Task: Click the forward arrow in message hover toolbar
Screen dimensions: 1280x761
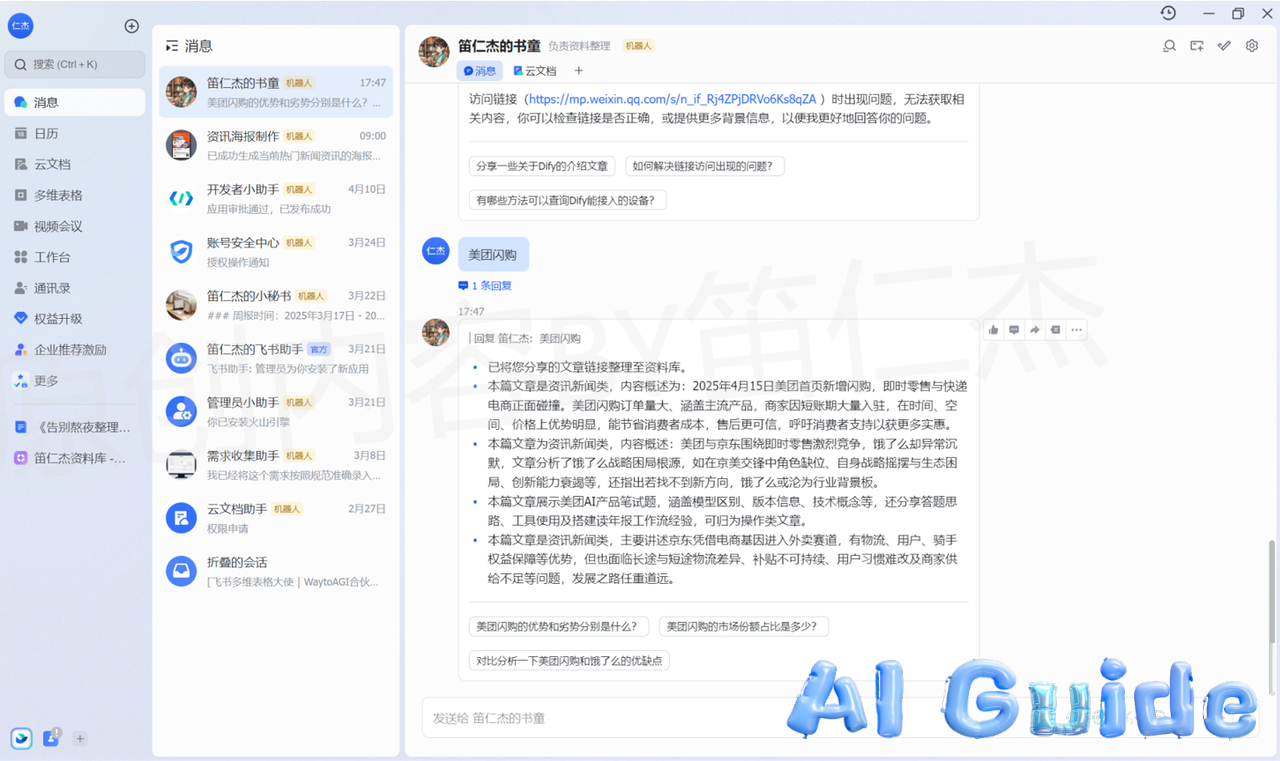Action: 1035,330
